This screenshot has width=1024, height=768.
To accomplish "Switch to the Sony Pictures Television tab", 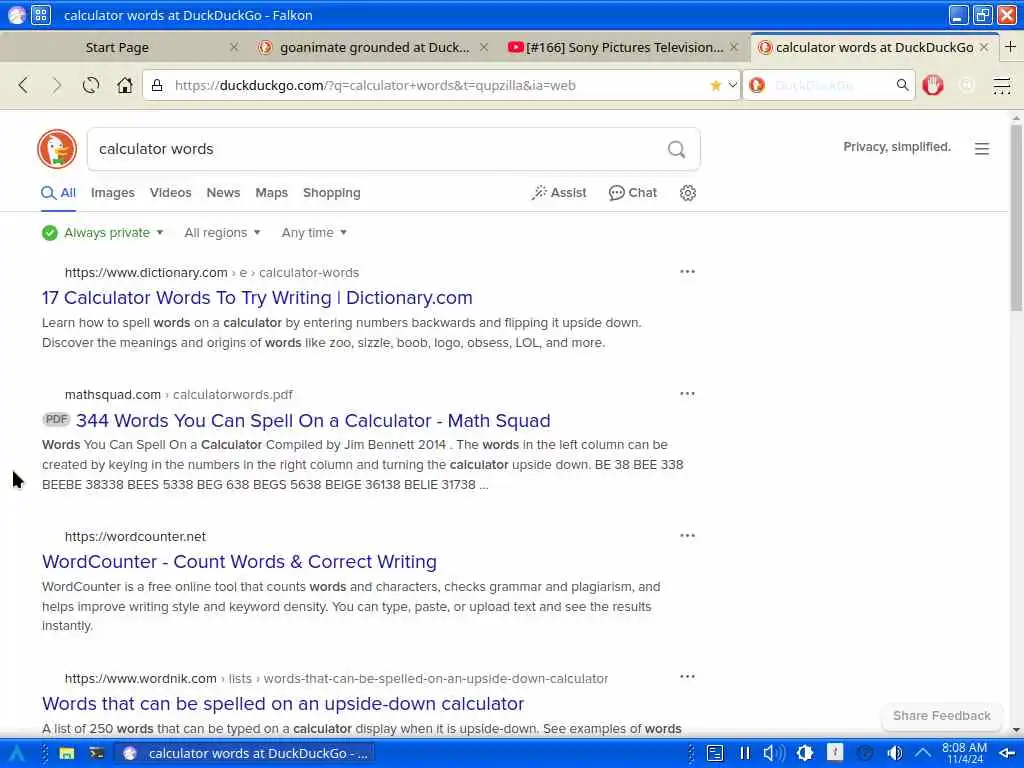I will [624, 48].
